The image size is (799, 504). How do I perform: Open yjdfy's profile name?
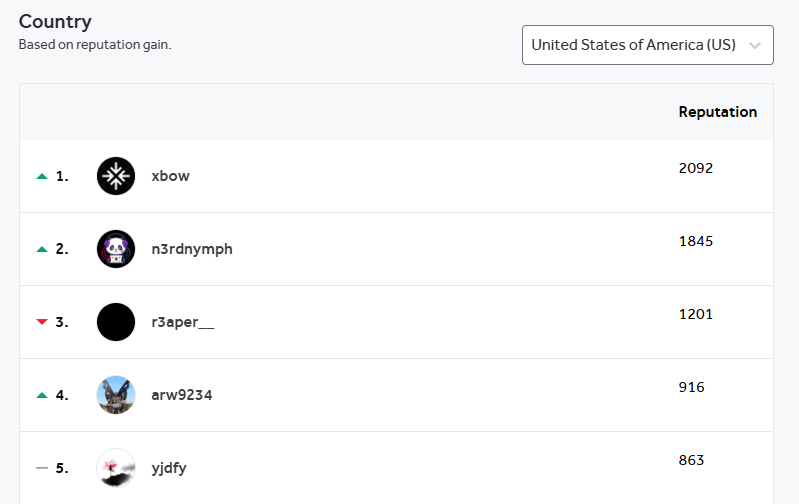tap(169, 468)
